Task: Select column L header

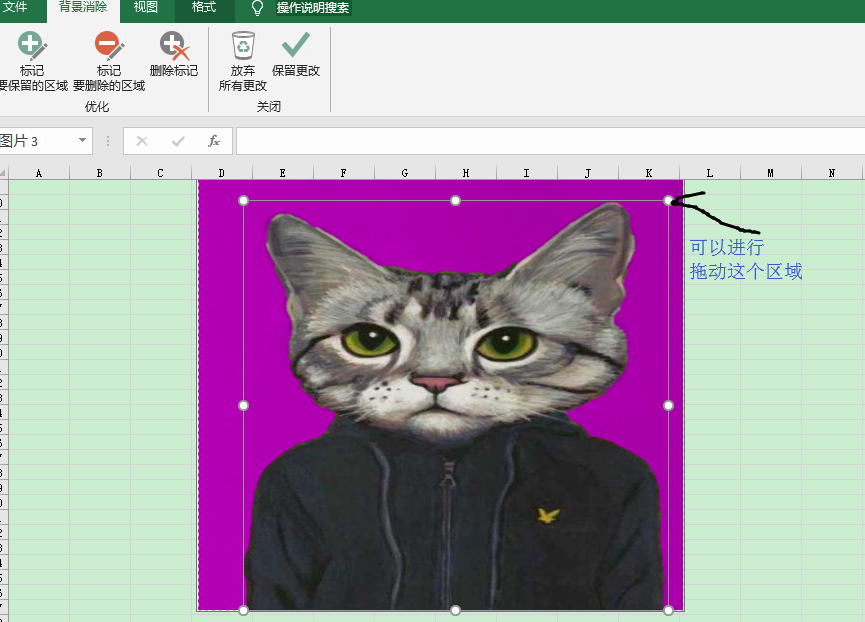Action: pos(710,173)
